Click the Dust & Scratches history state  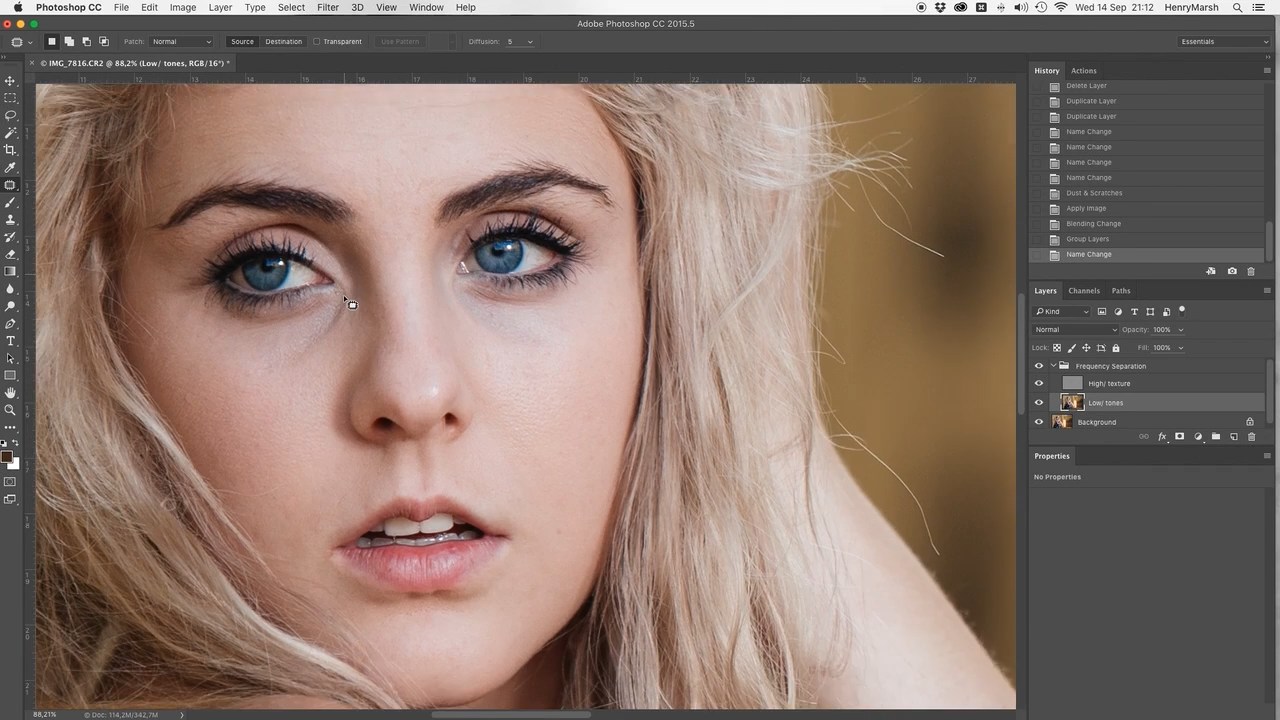(x=1094, y=193)
